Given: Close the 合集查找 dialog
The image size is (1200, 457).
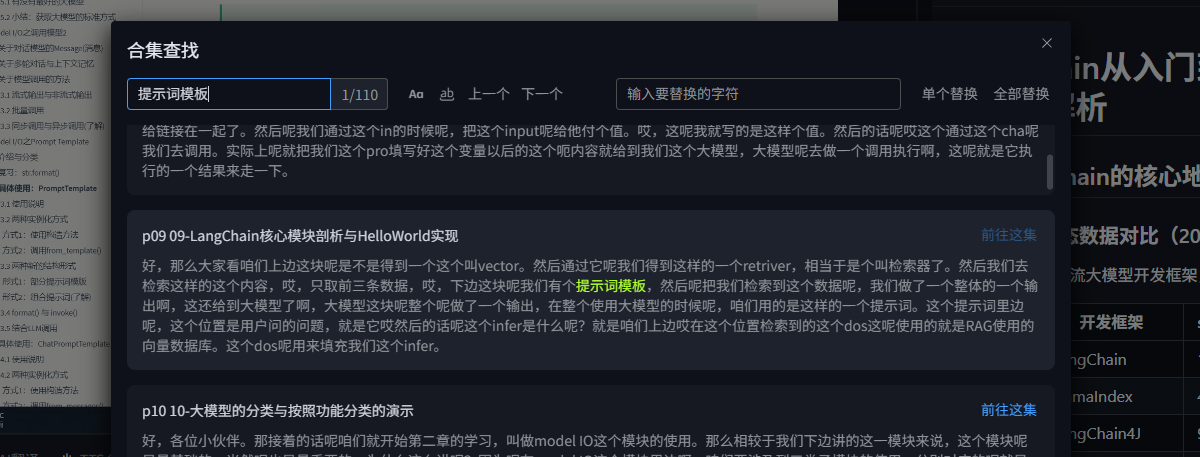Looking at the screenshot, I should click(1047, 43).
